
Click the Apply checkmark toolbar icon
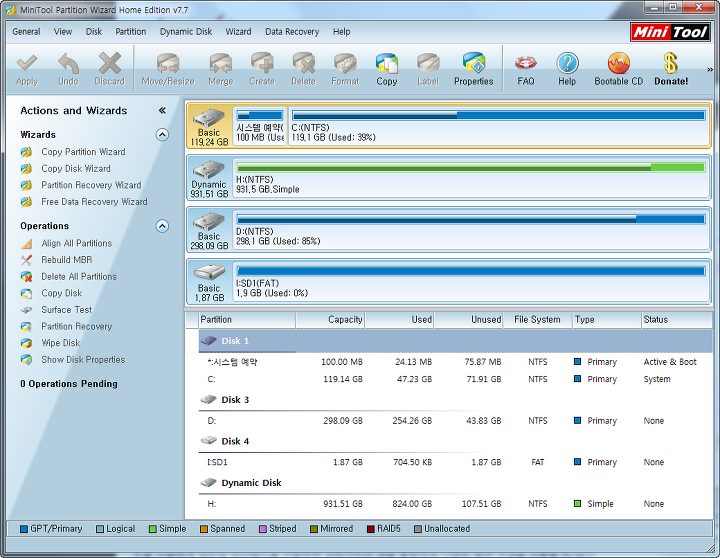pos(27,69)
